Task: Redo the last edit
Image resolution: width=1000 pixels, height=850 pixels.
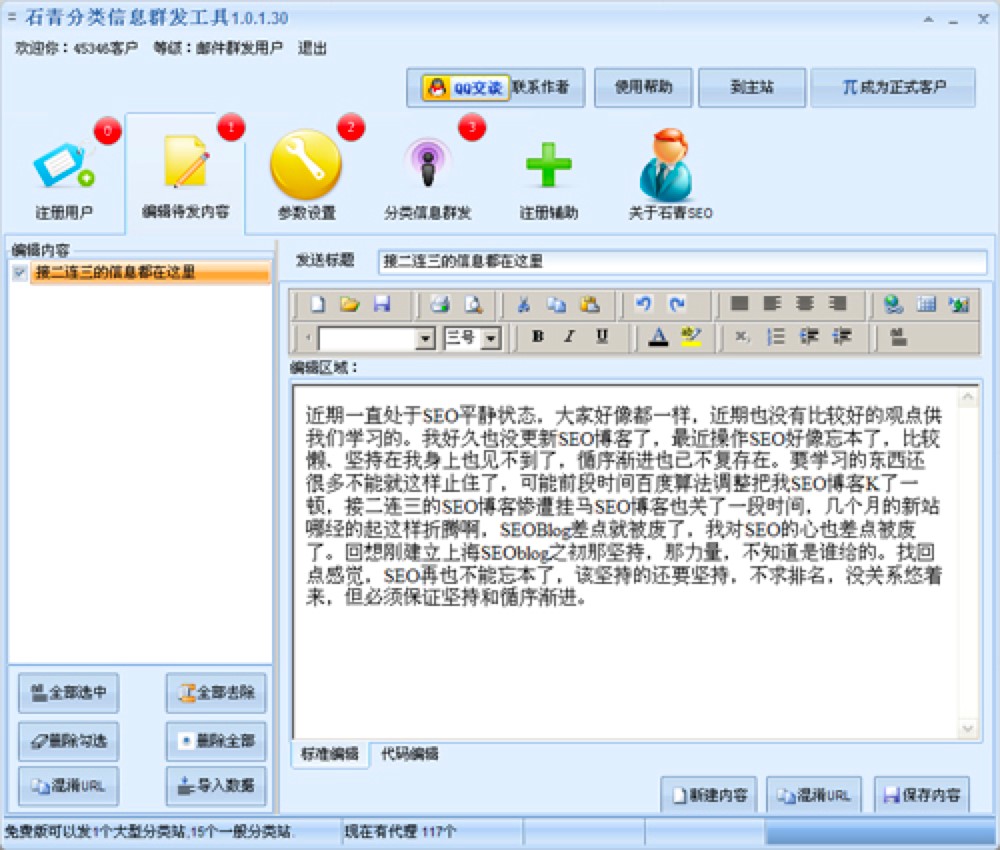Action: click(x=677, y=304)
